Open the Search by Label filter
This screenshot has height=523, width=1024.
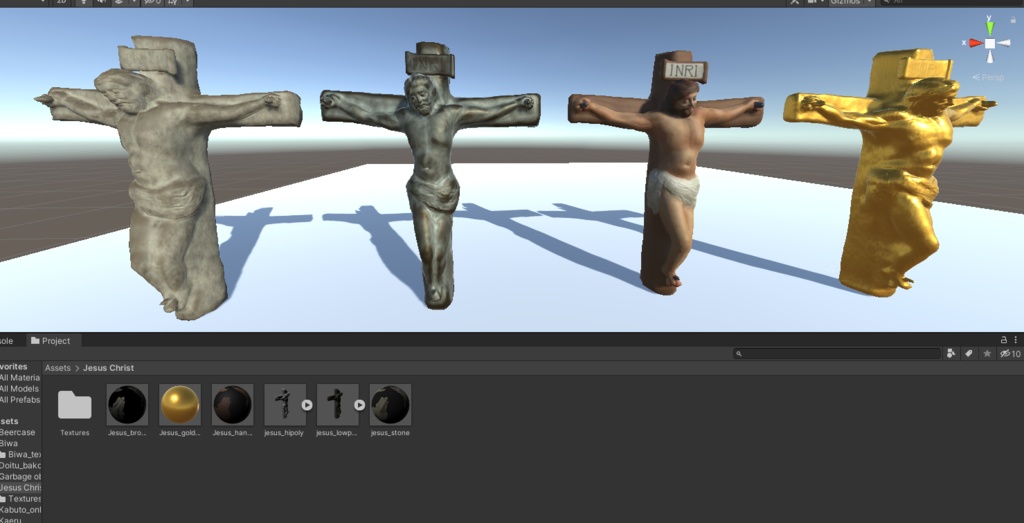pos(969,353)
